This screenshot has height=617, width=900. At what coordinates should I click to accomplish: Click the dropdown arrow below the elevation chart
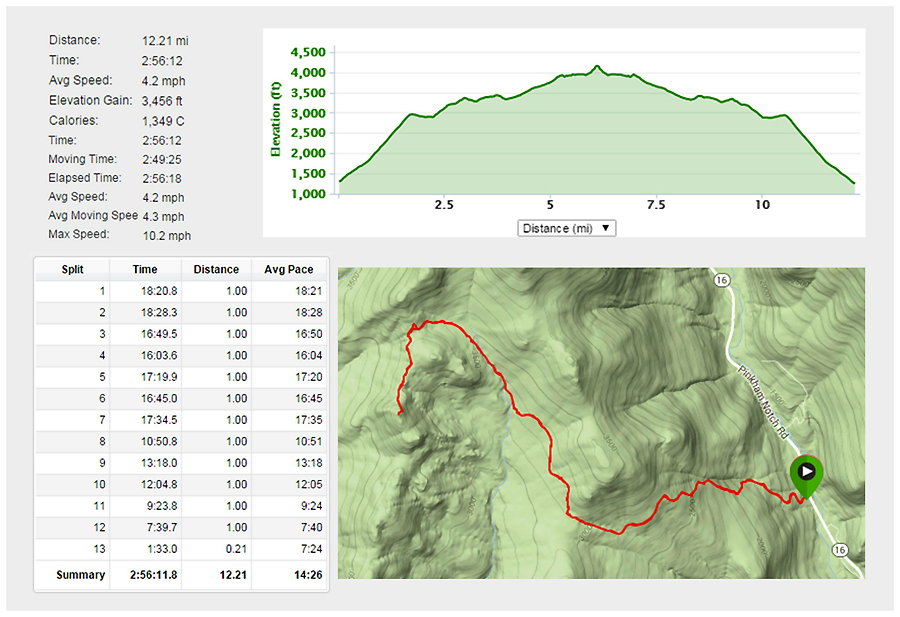[606, 228]
